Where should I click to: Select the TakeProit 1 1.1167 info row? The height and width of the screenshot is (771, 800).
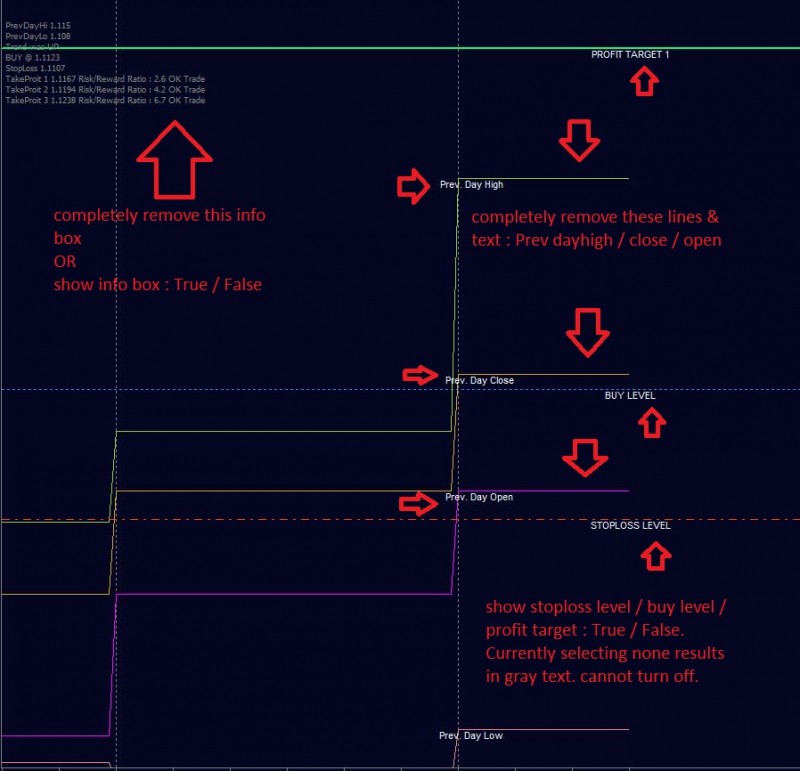[x=105, y=79]
